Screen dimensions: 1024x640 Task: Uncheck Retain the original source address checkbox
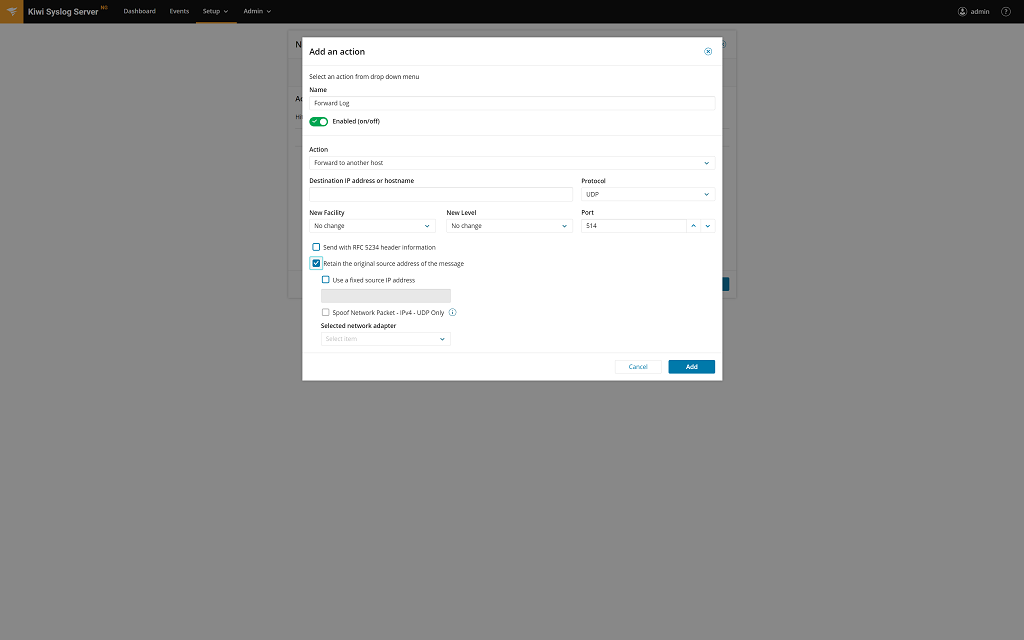[316, 263]
